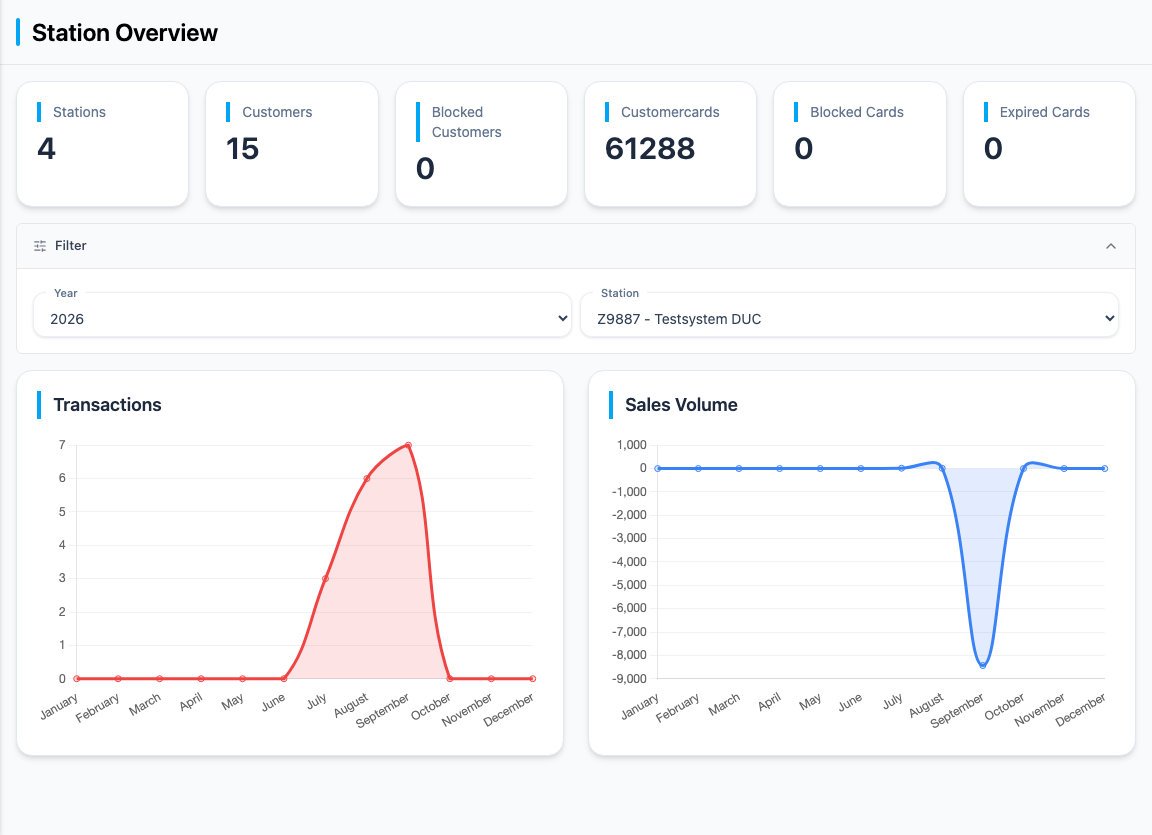
Task: Click the Year field label
Action: [x=65, y=293]
